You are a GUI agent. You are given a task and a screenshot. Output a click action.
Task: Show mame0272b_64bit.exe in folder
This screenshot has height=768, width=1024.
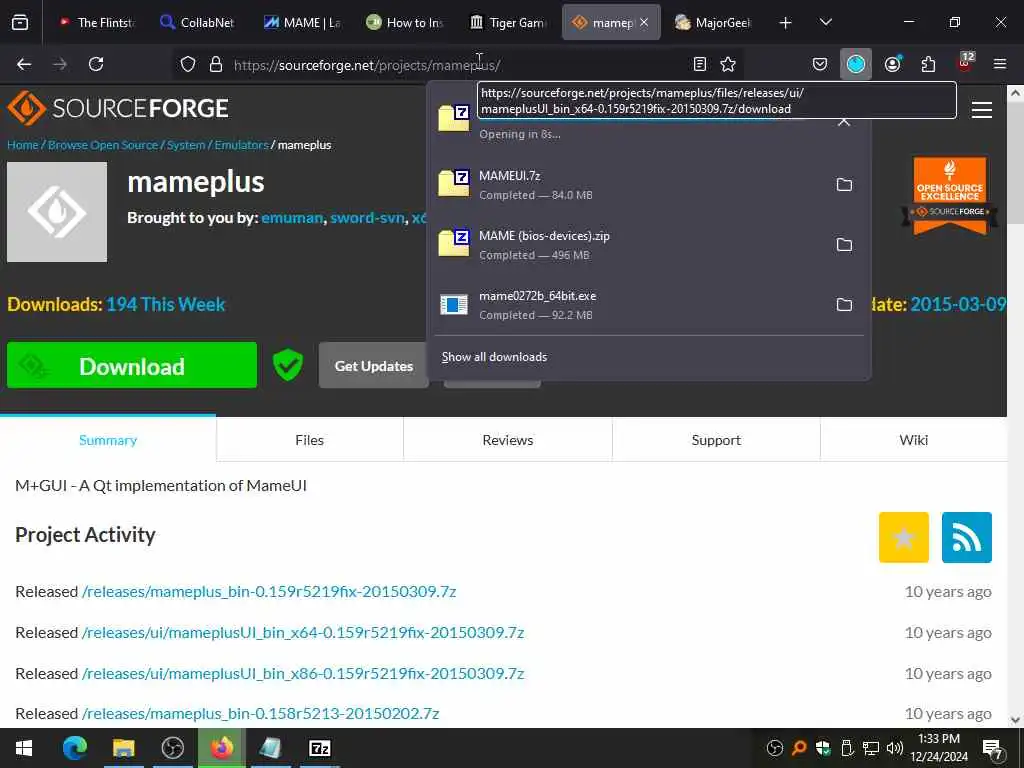[x=844, y=305]
